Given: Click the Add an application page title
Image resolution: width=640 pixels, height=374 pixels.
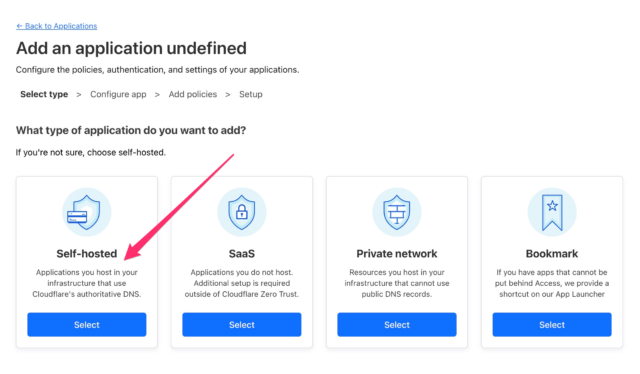Looking at the screenshot, I should 131,48.
